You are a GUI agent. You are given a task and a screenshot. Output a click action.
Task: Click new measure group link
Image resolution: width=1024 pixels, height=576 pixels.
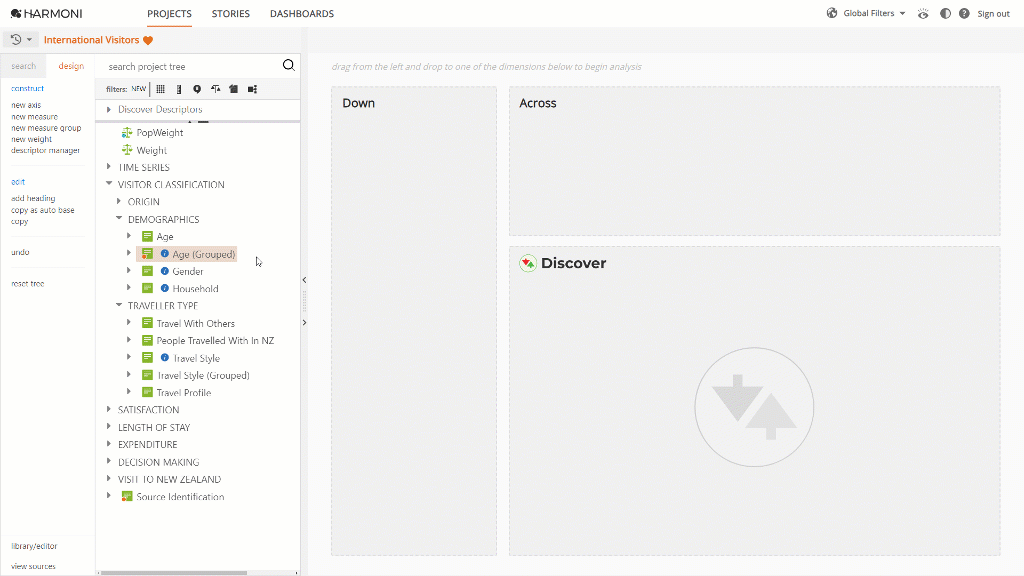[x=46, y=128]
